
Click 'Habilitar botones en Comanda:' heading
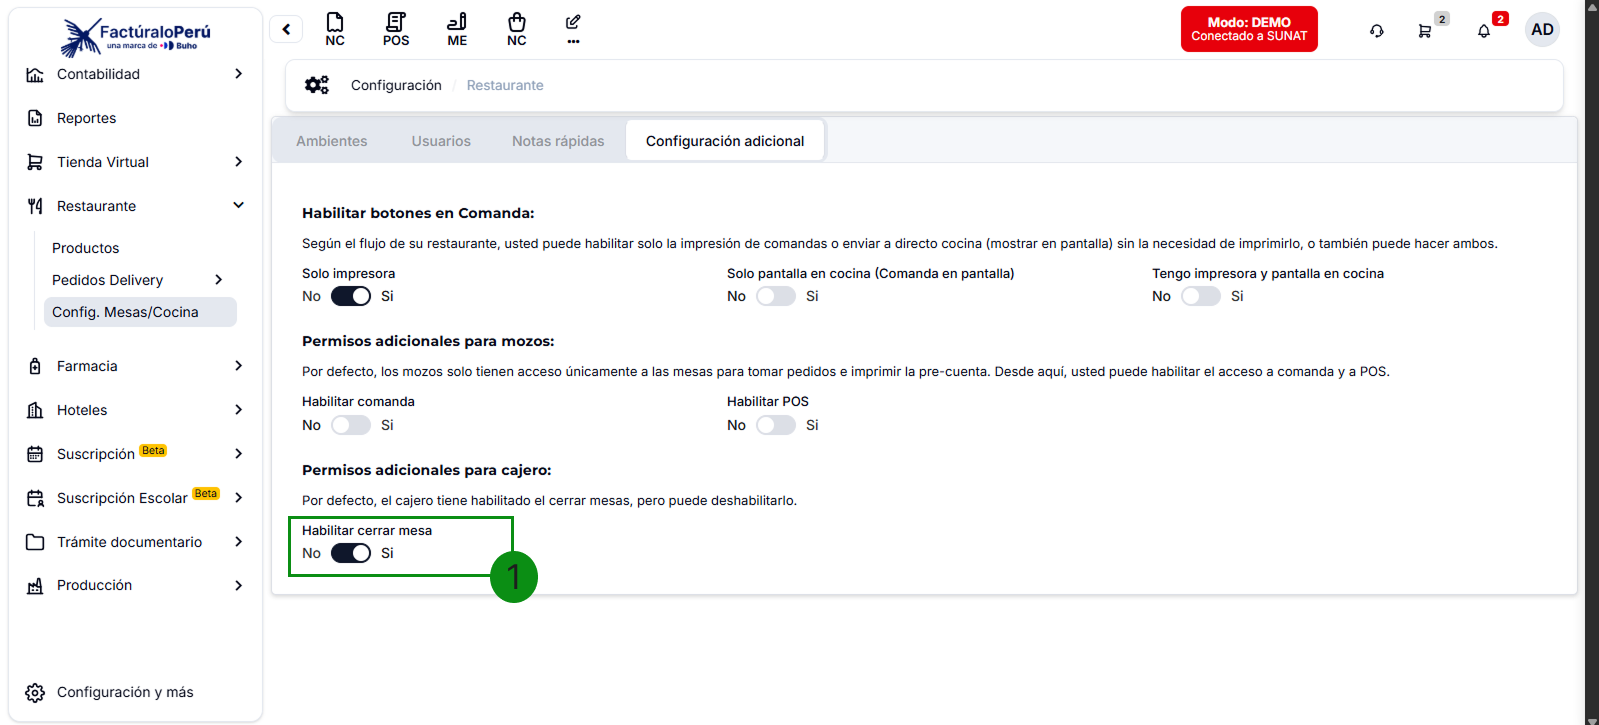[418, 213]
